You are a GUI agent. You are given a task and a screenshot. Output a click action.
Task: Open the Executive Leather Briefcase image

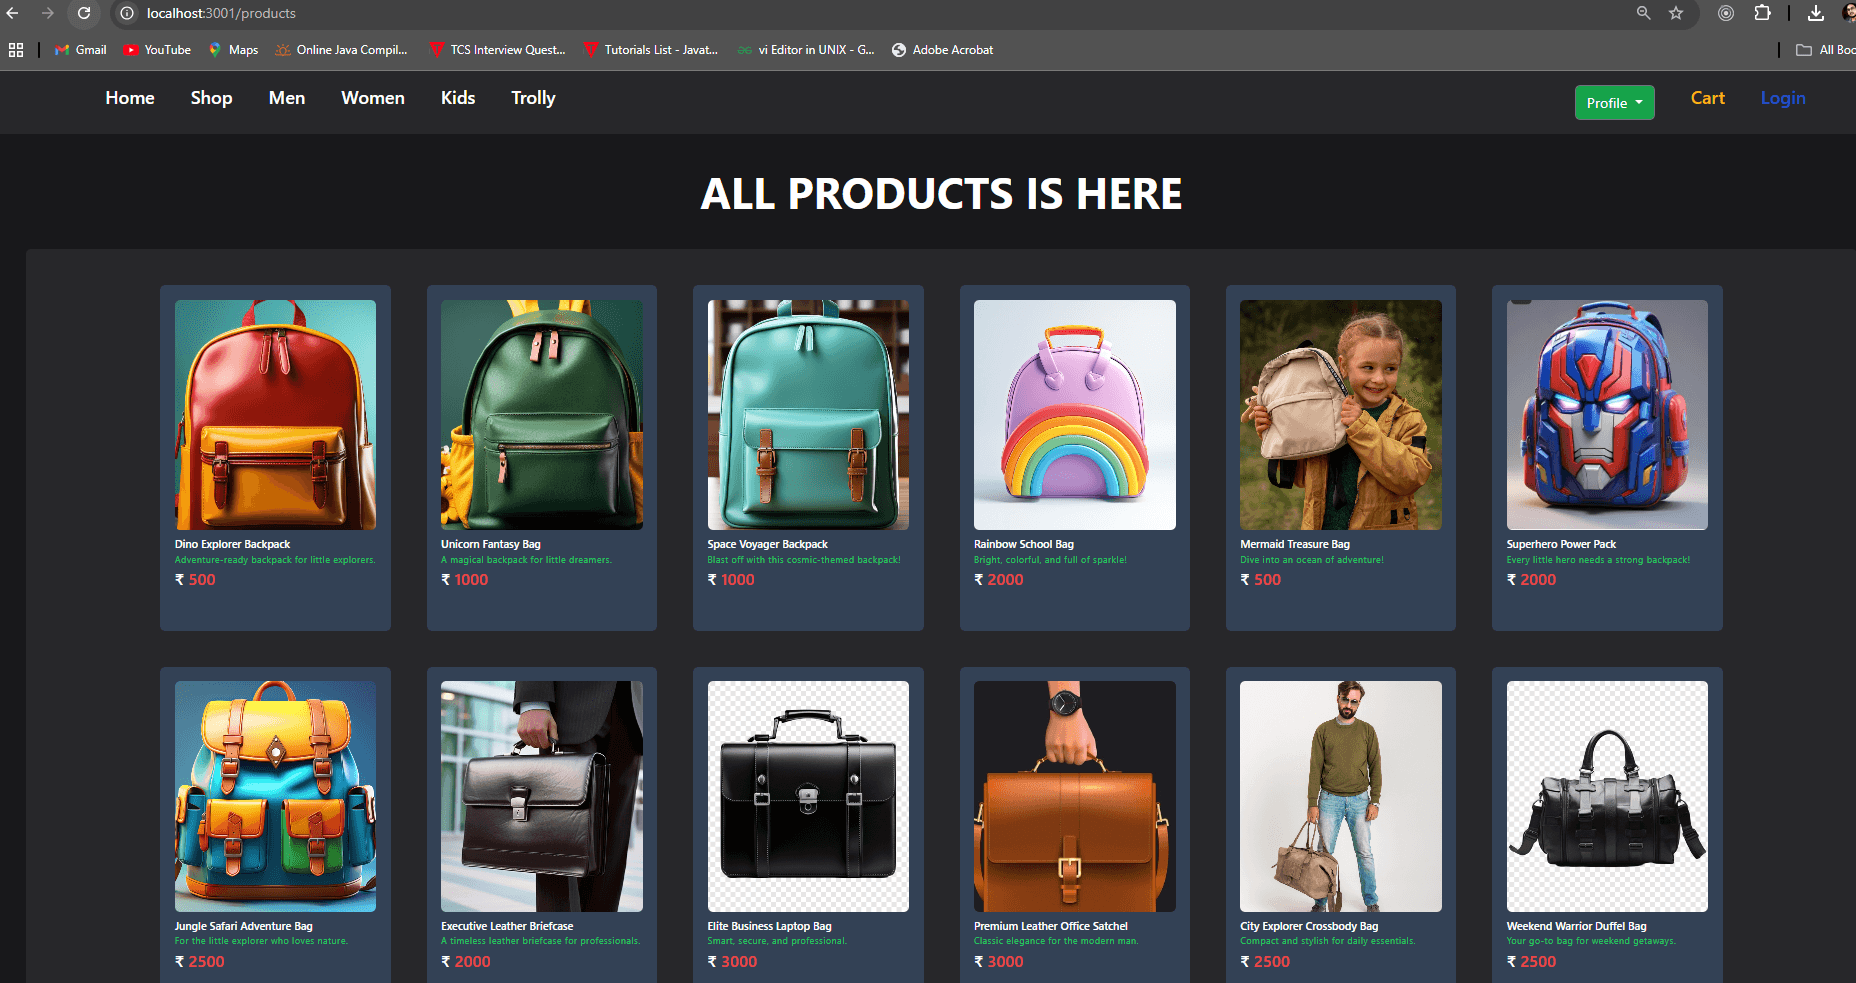(542, 797)
